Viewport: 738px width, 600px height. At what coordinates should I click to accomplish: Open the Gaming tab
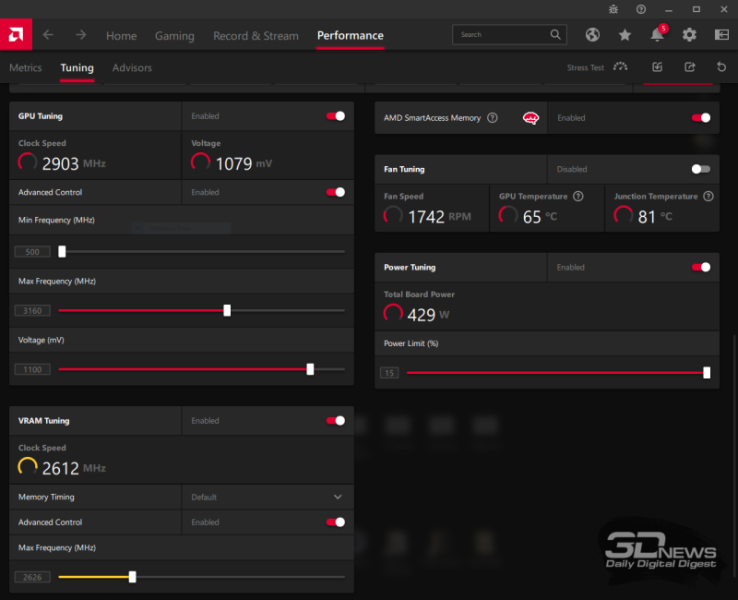pos(174,36)
